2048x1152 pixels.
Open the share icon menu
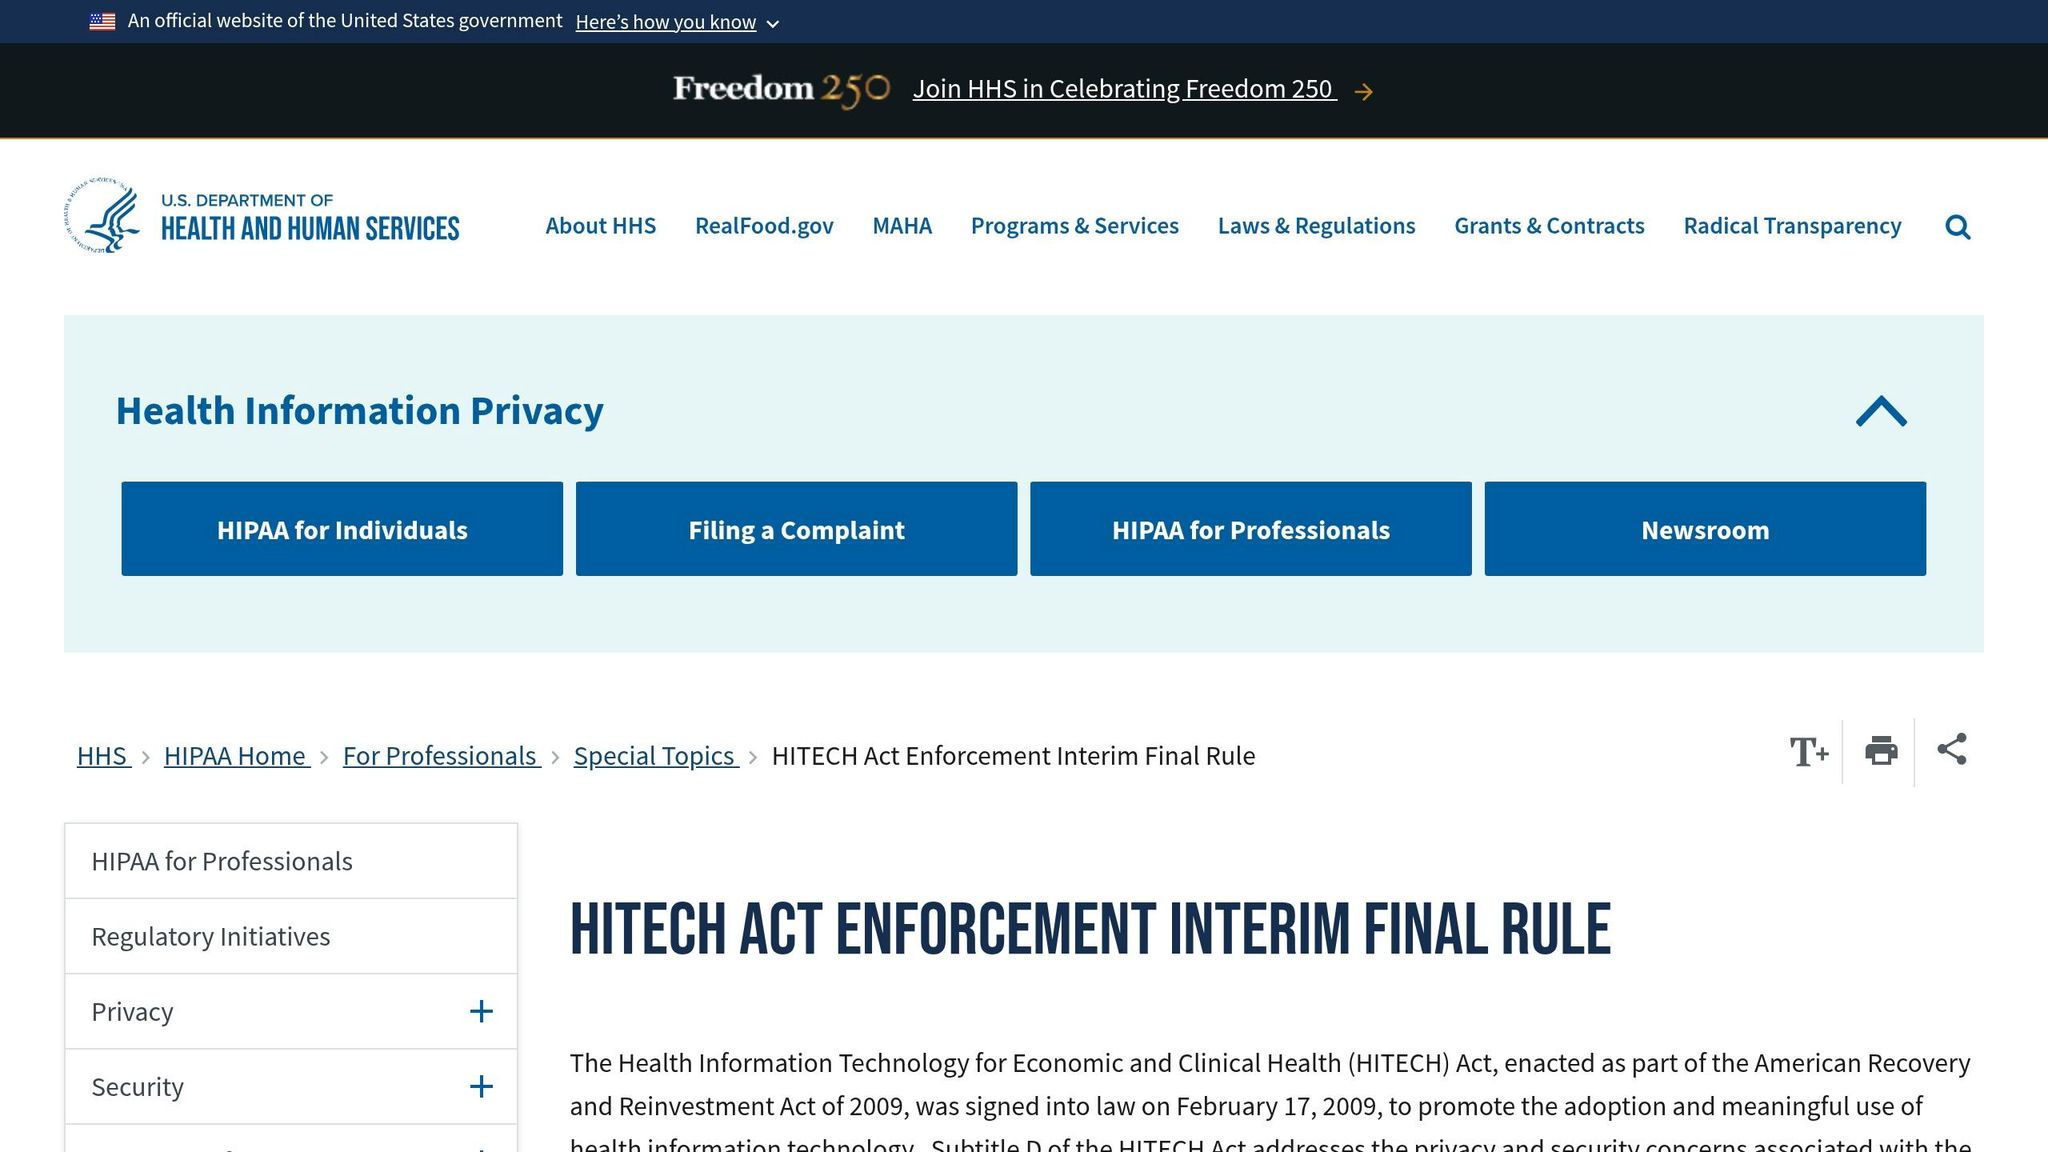[x=1951, y=750]
